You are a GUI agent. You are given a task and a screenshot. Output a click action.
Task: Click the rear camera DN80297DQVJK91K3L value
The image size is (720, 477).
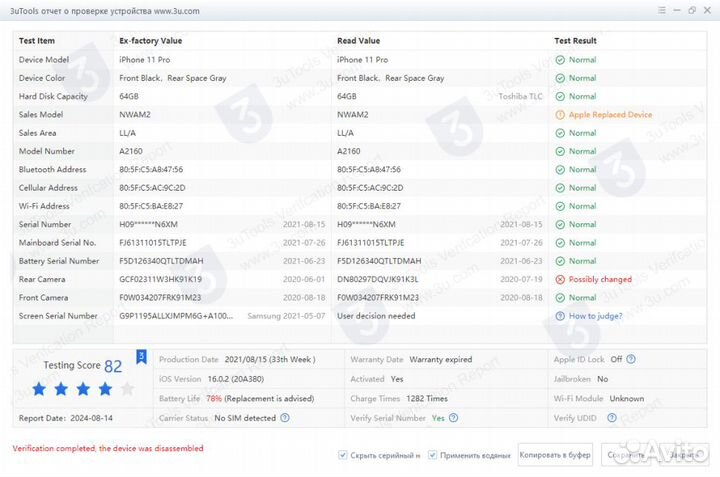pyautogui.click(x=377, y=279)
